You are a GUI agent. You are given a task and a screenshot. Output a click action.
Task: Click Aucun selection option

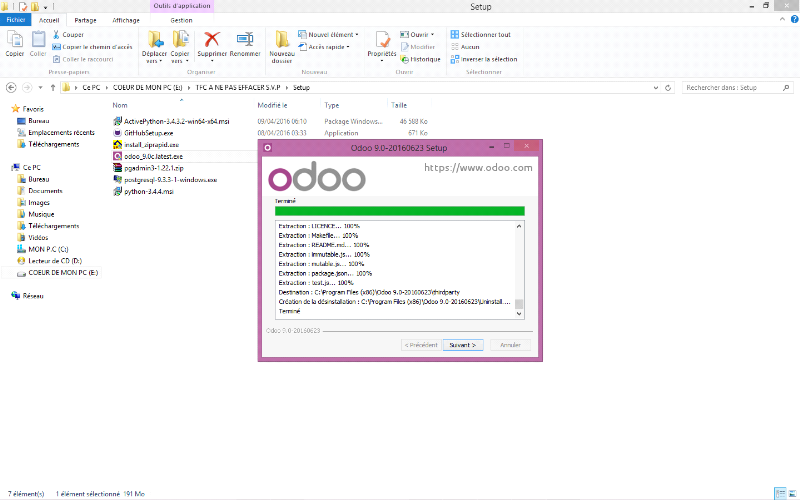click(x=465, y=47)
